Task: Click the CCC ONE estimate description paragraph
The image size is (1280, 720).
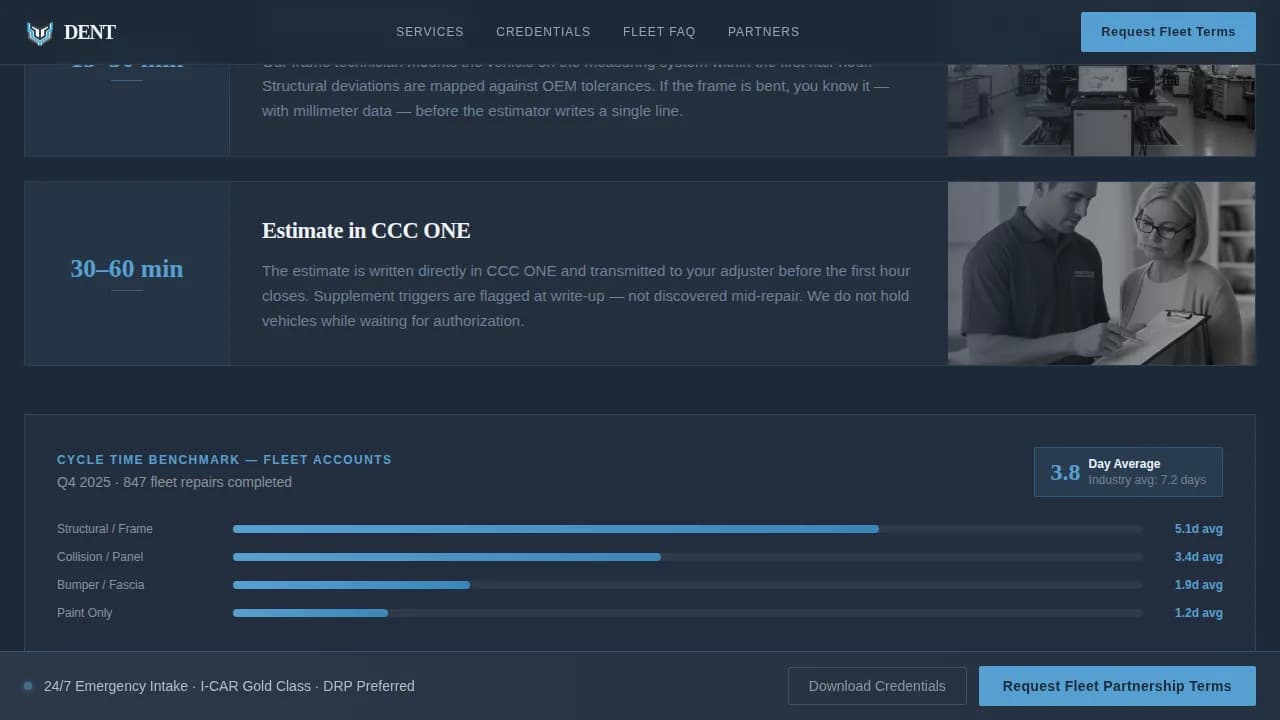Action: click(586, 296)
